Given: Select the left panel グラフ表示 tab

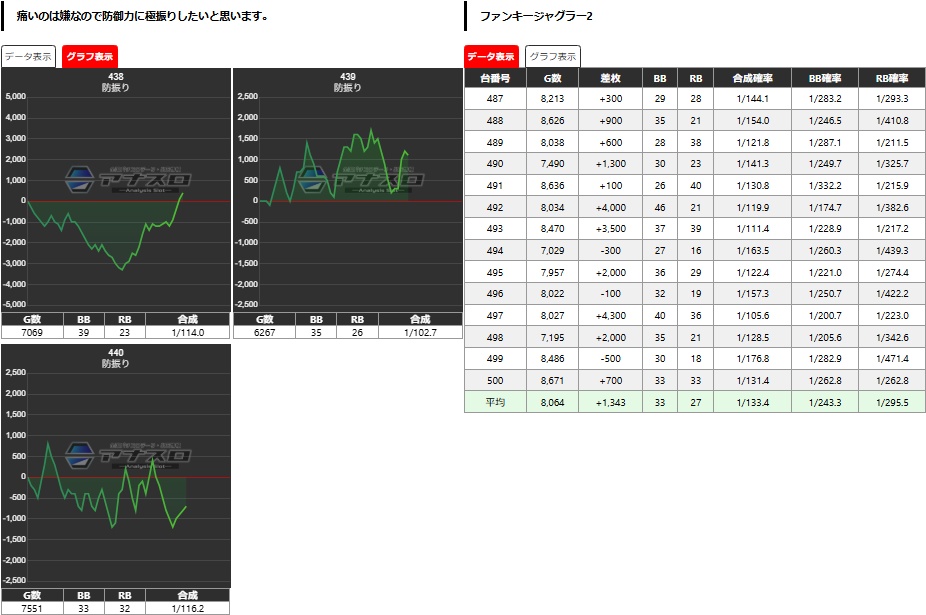Looking at the screenshot, I should pos(90,57).
